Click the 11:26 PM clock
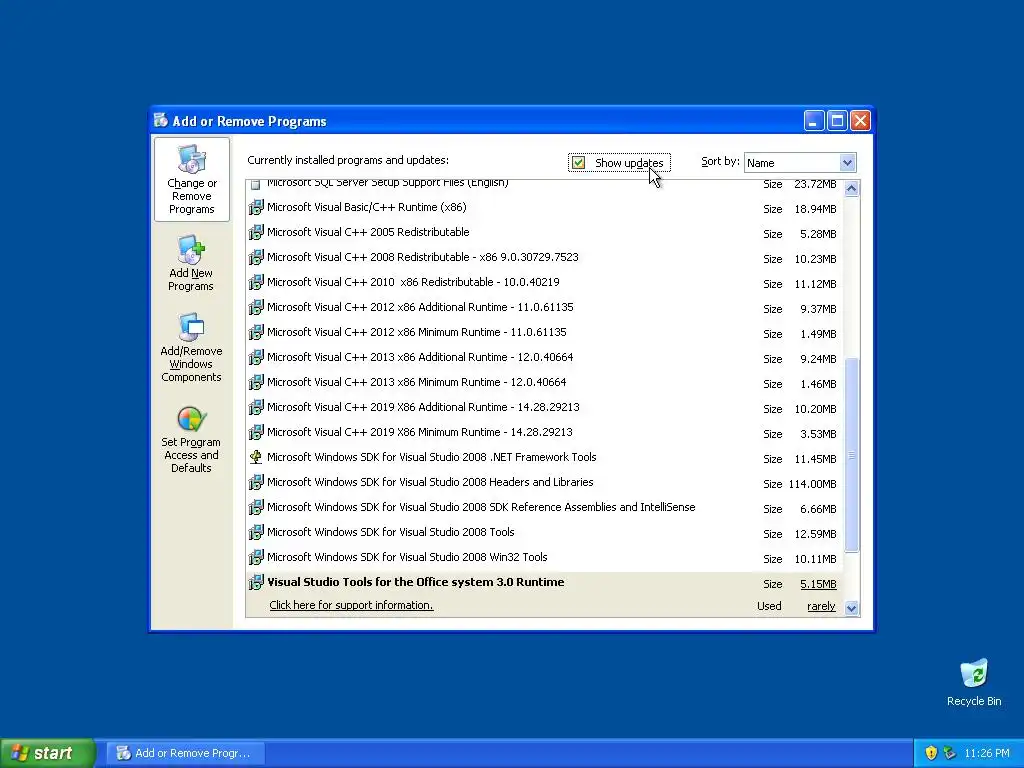This screenshot has width=1024, height=768. point(987,753)
